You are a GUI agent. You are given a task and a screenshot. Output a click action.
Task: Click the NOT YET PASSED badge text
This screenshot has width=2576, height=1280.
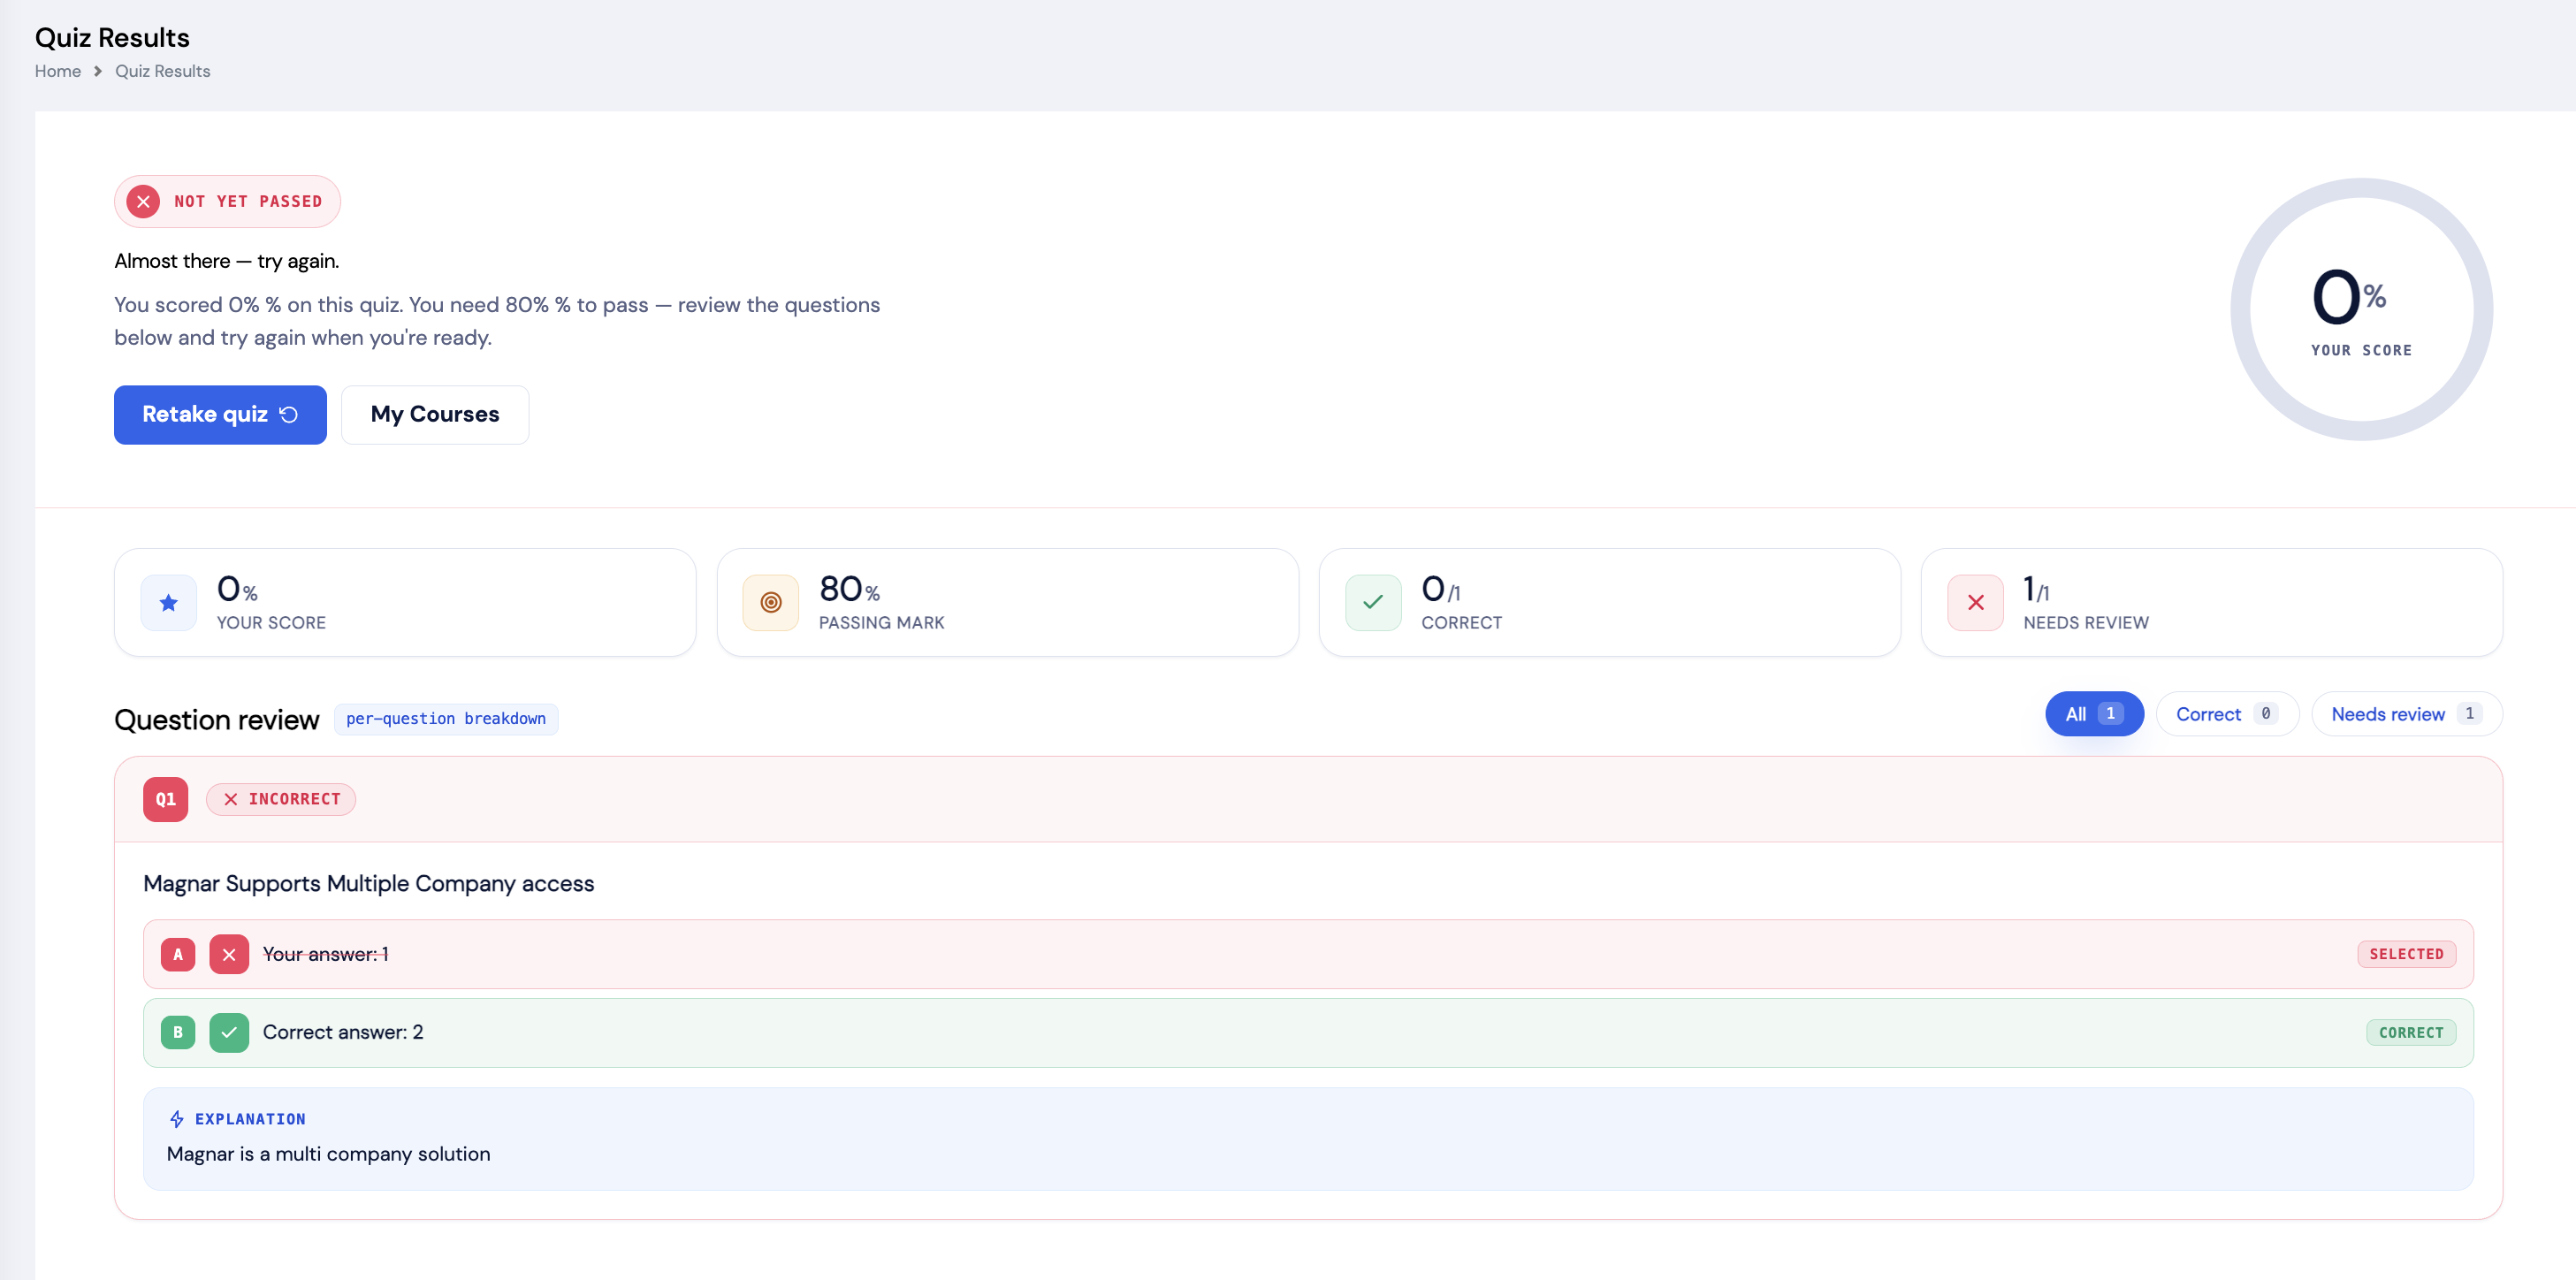point(248,201)
